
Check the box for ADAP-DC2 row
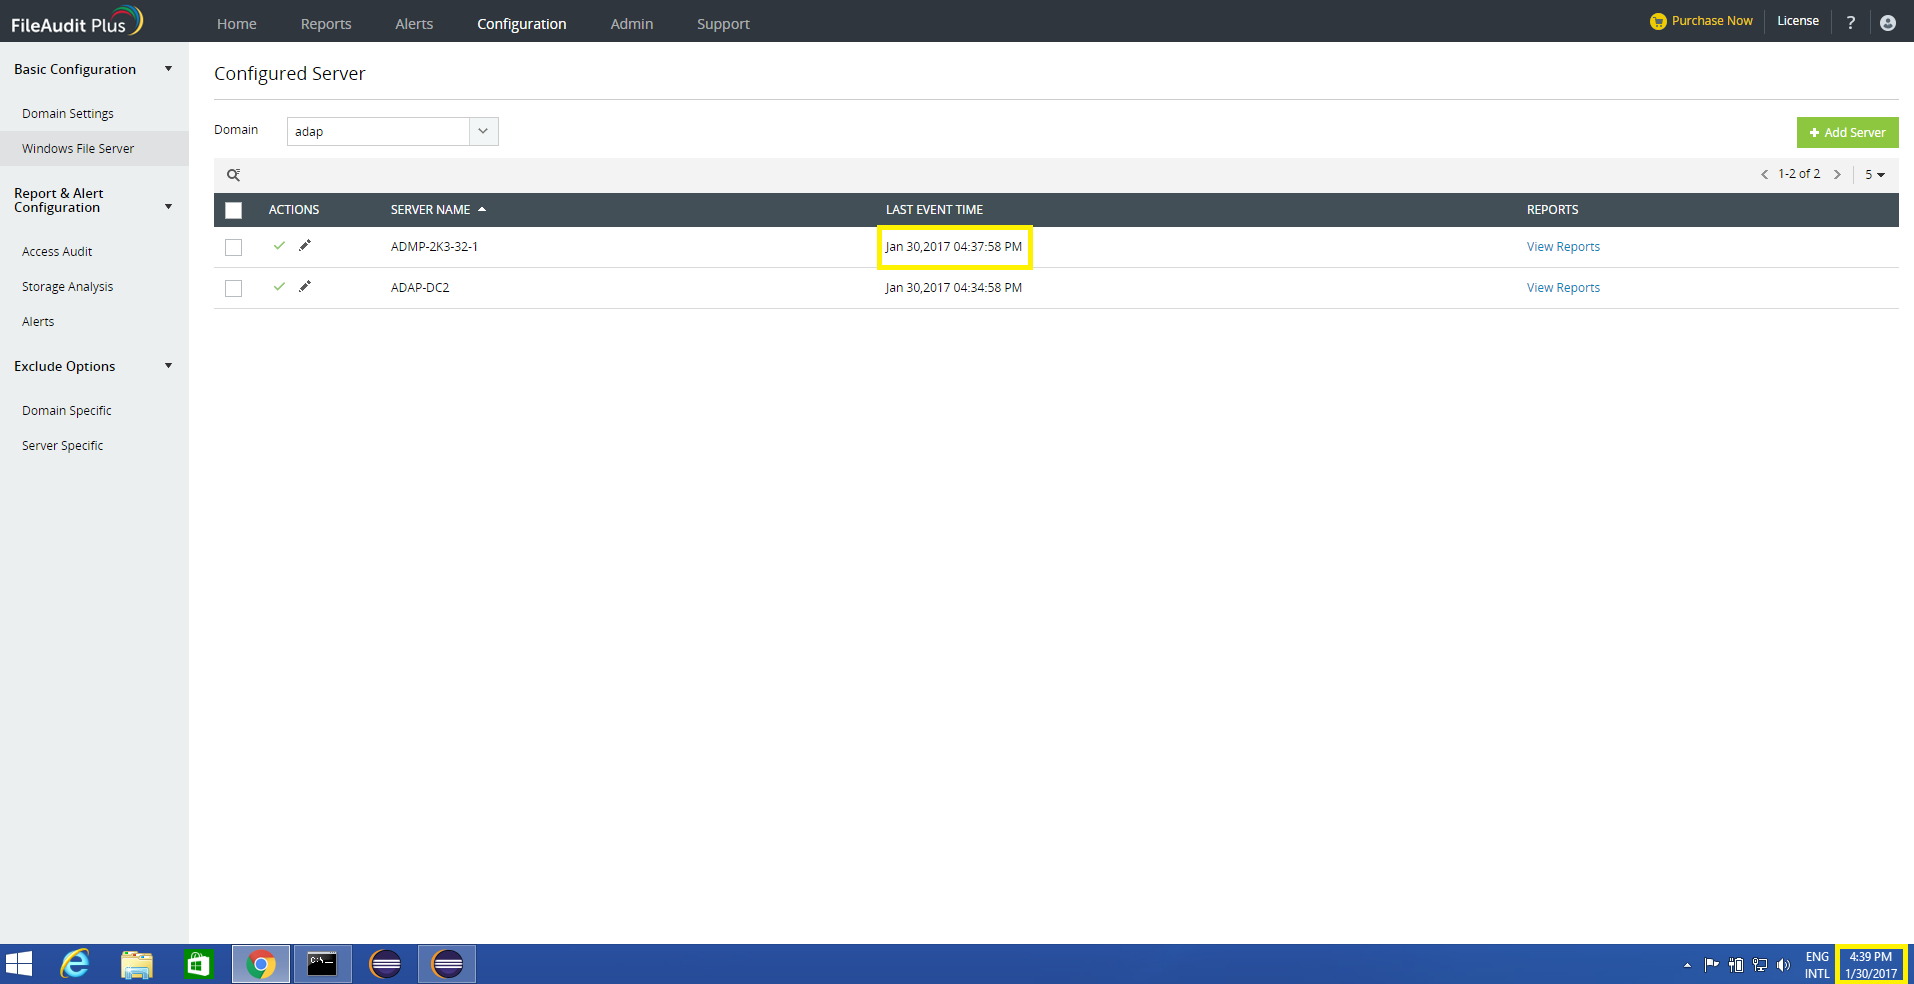233,288
